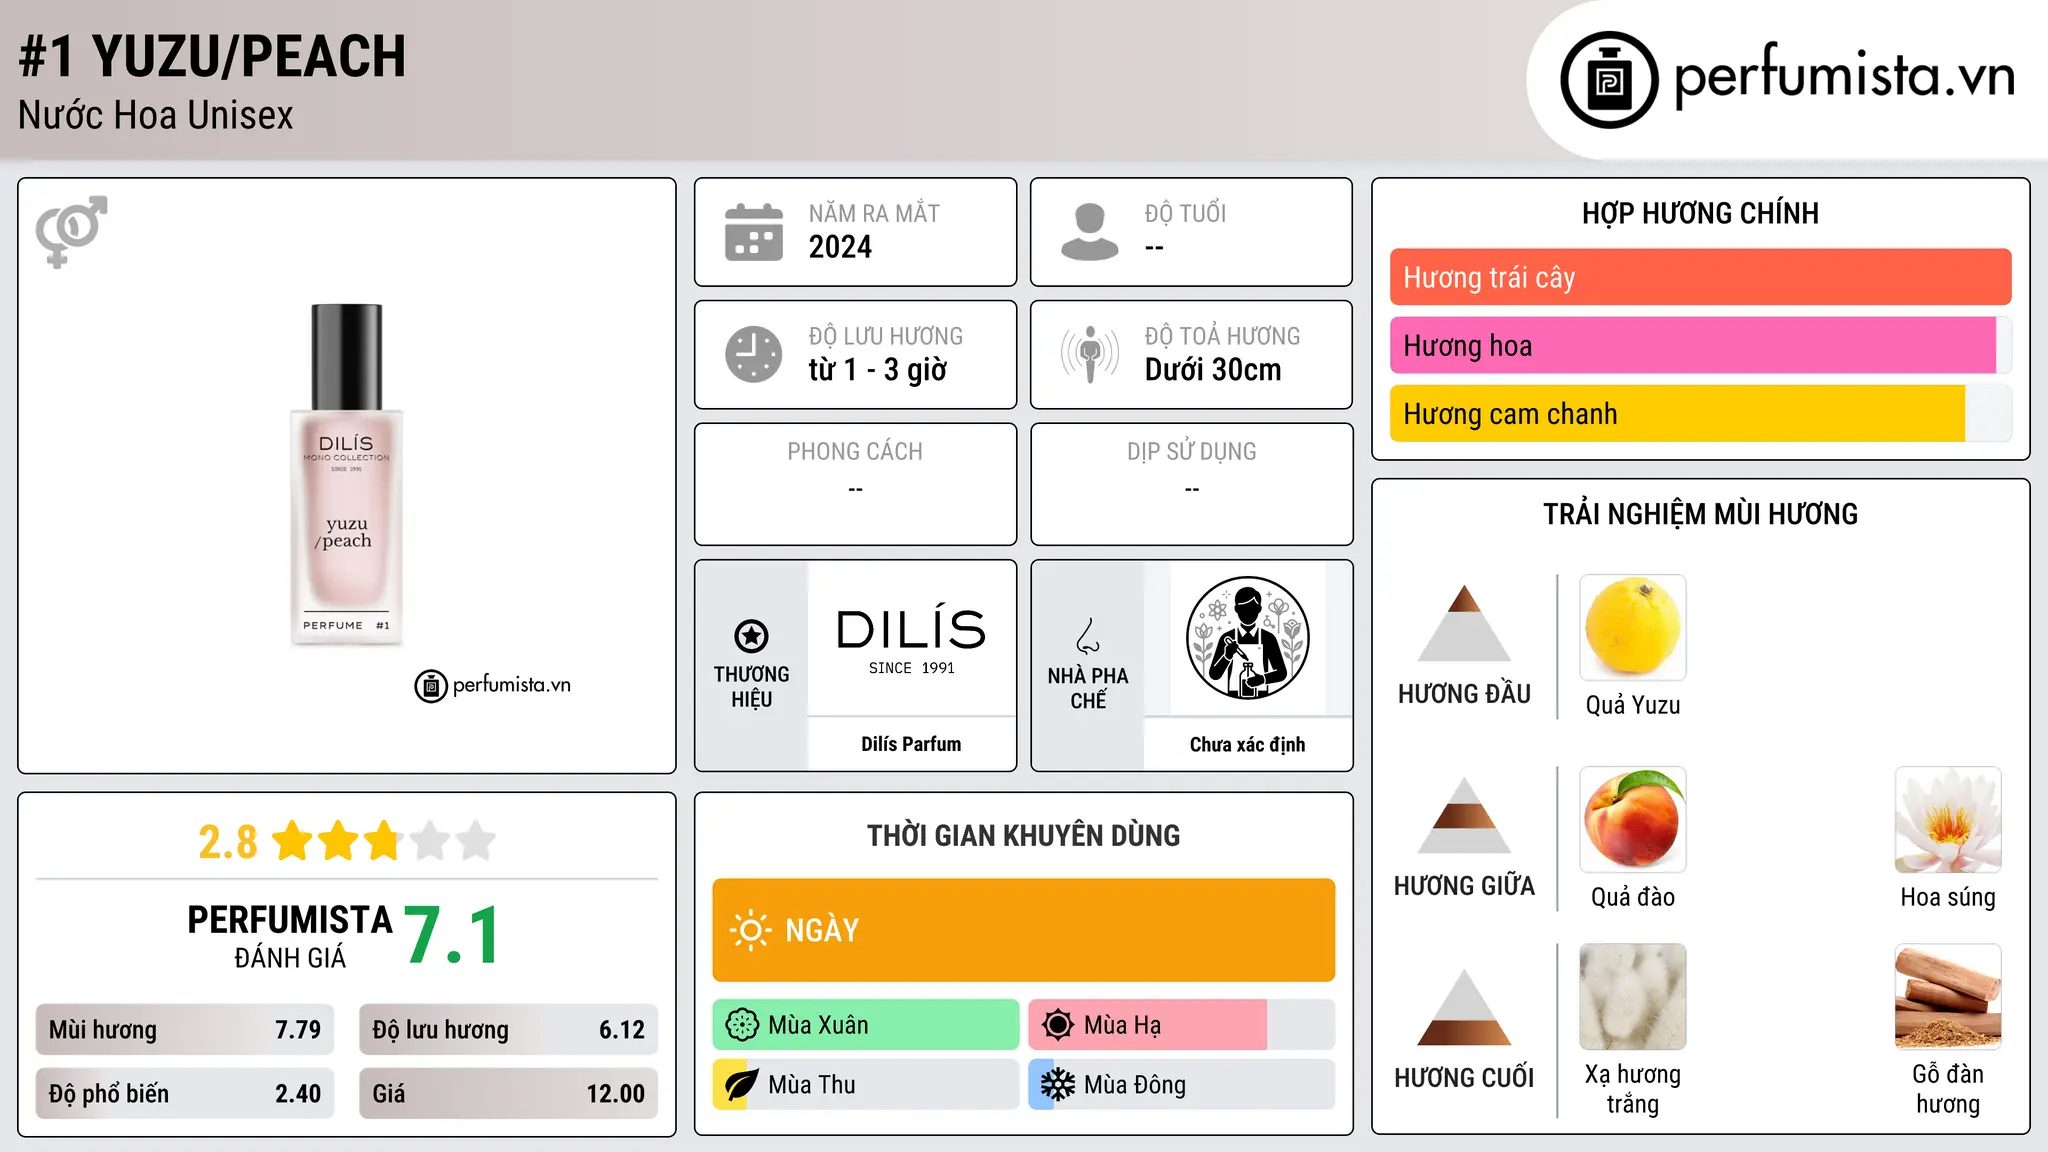Click the Hương cam chanh accord bar
The width and height of the screenshot is (2048, 1152).
pyautogui.click(x=1700, y=413)
